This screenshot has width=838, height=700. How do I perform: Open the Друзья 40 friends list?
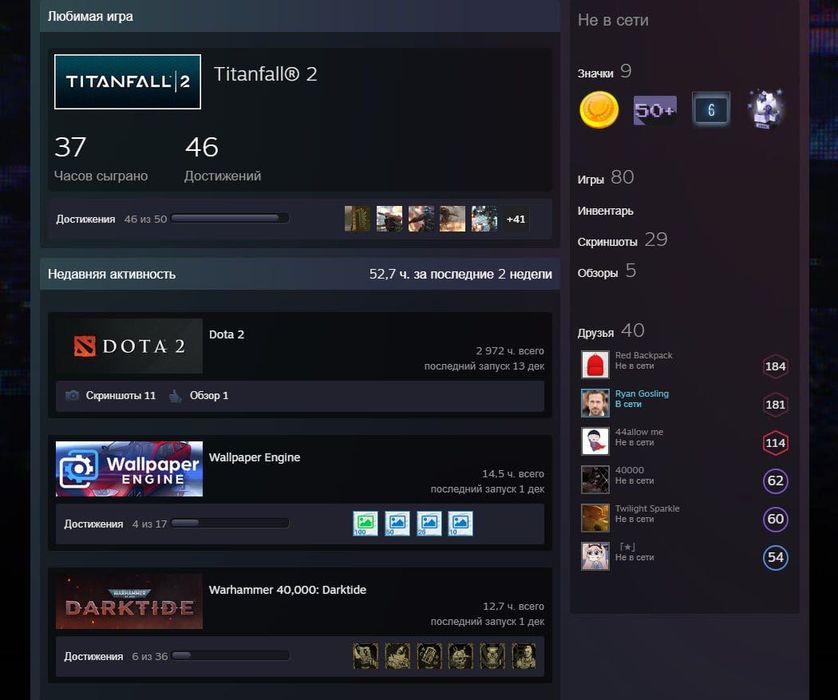coord(611,331)
